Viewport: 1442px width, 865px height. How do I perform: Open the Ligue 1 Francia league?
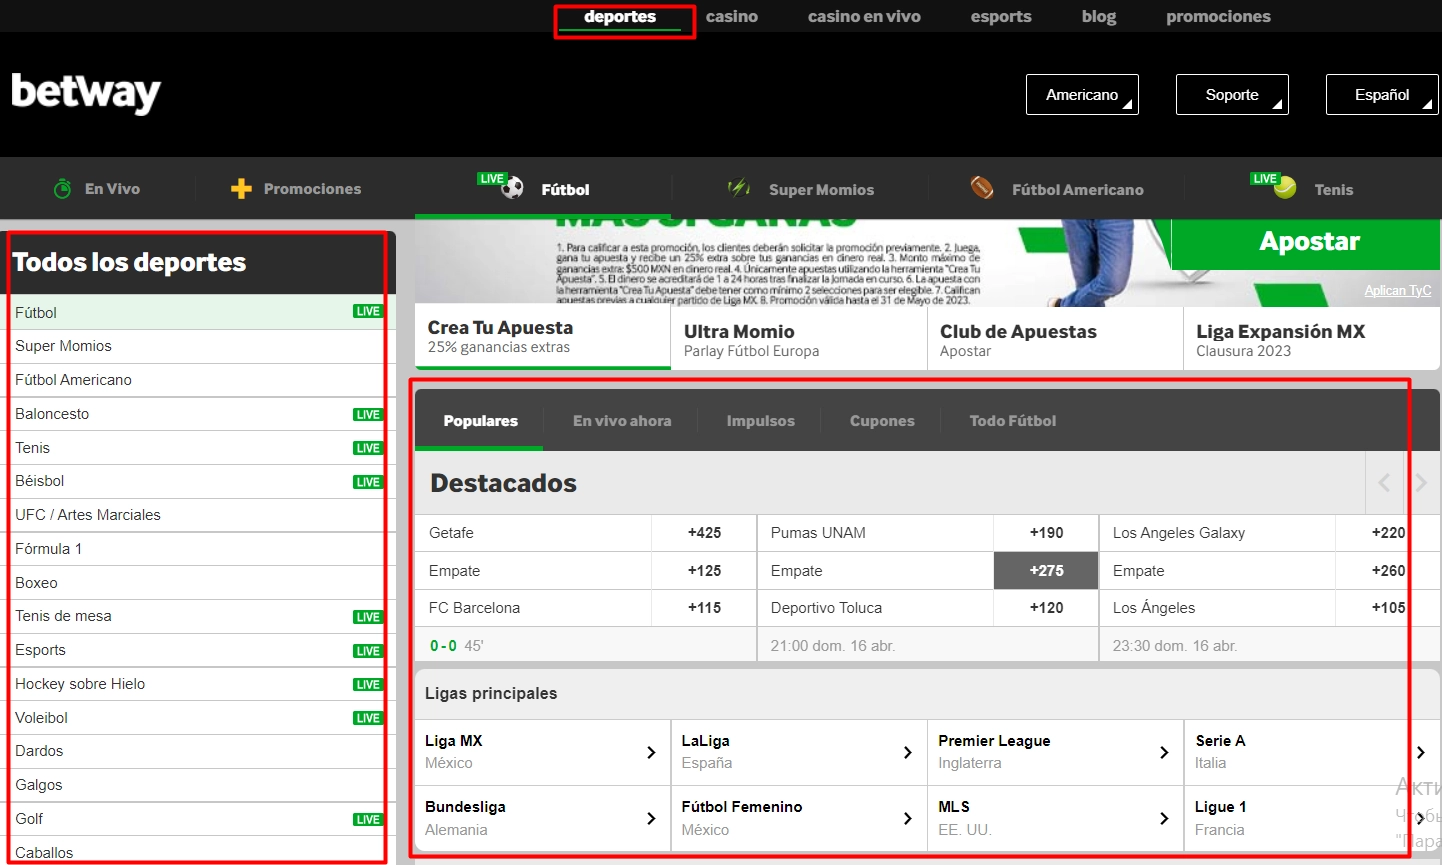(x=1312, y=818)
